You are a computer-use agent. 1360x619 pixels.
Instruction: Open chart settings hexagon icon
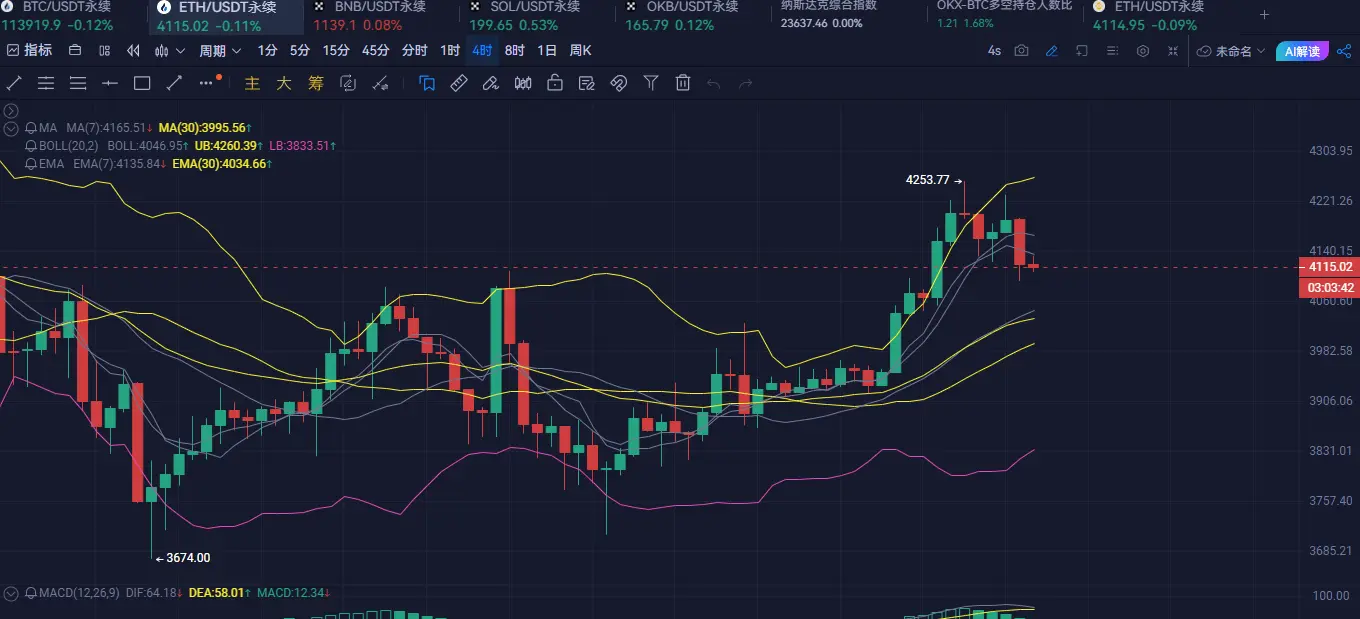[x=1143, y=50]
